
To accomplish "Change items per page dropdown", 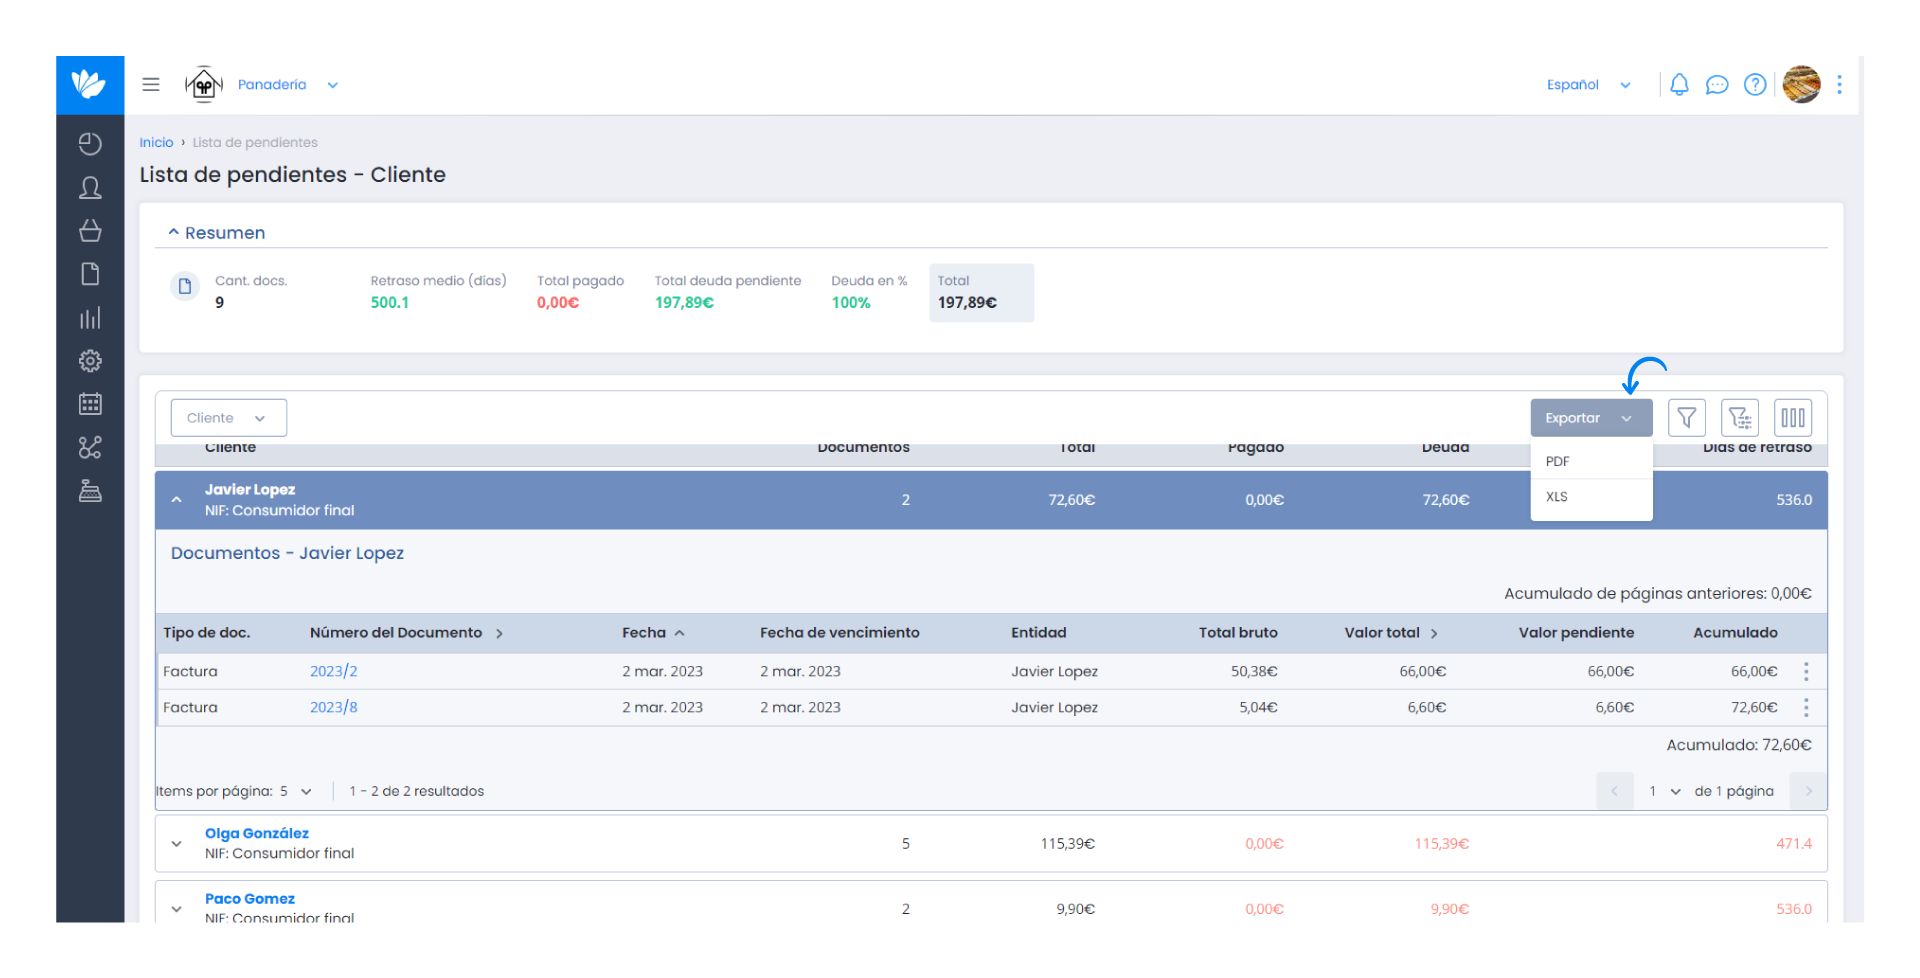I will pyautogui.click(x=296, y=791).
